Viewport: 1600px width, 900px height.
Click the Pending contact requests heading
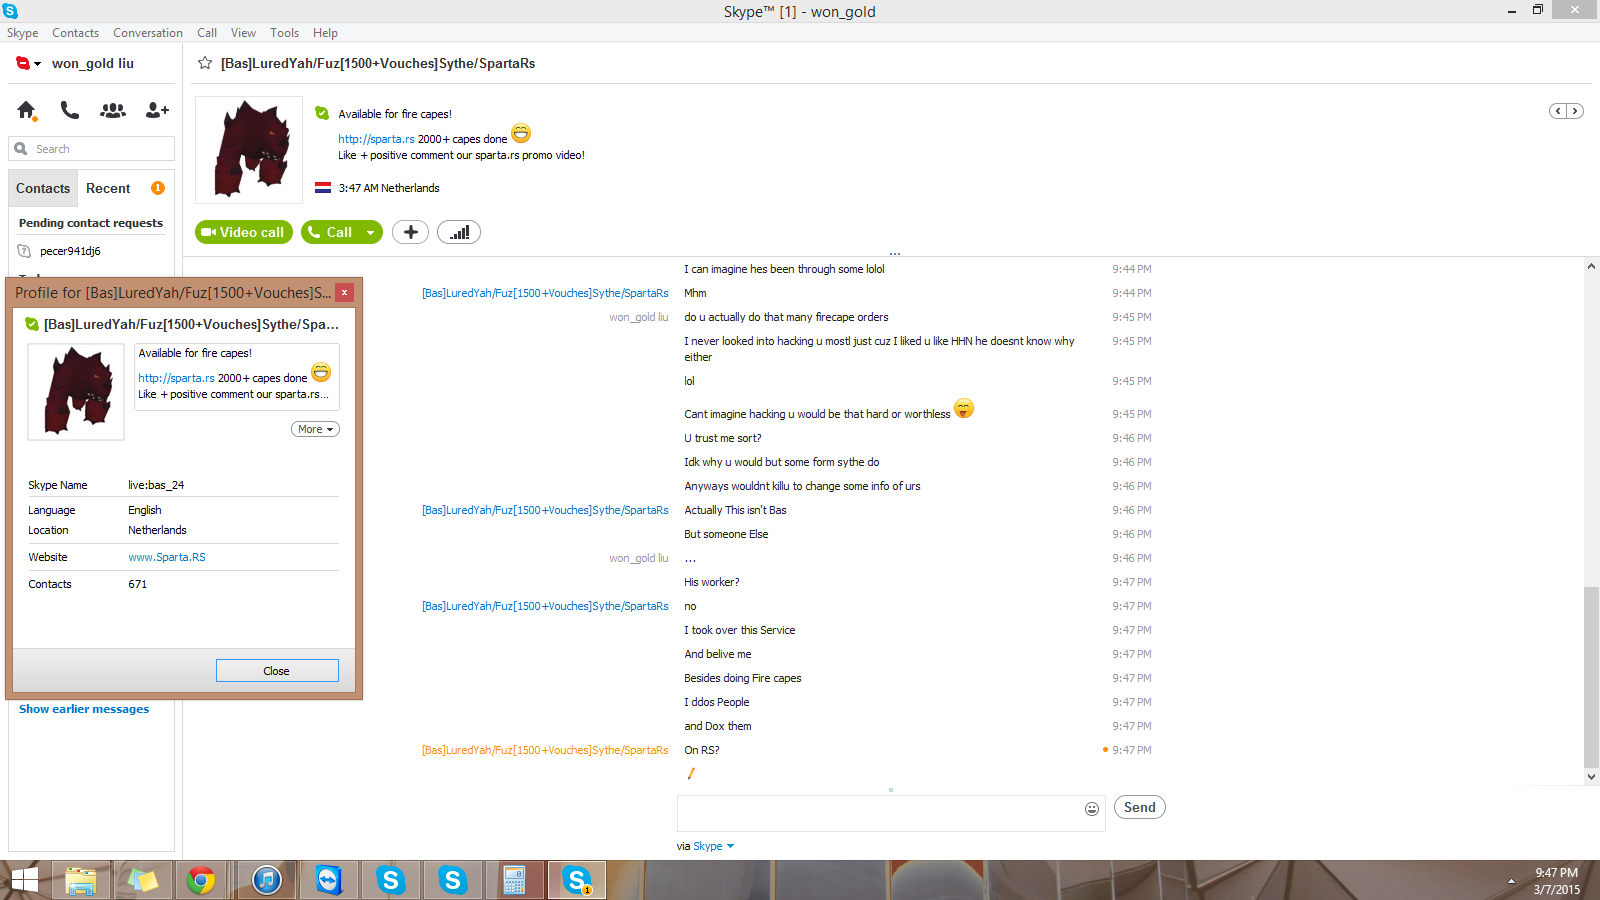pos(91,223)
